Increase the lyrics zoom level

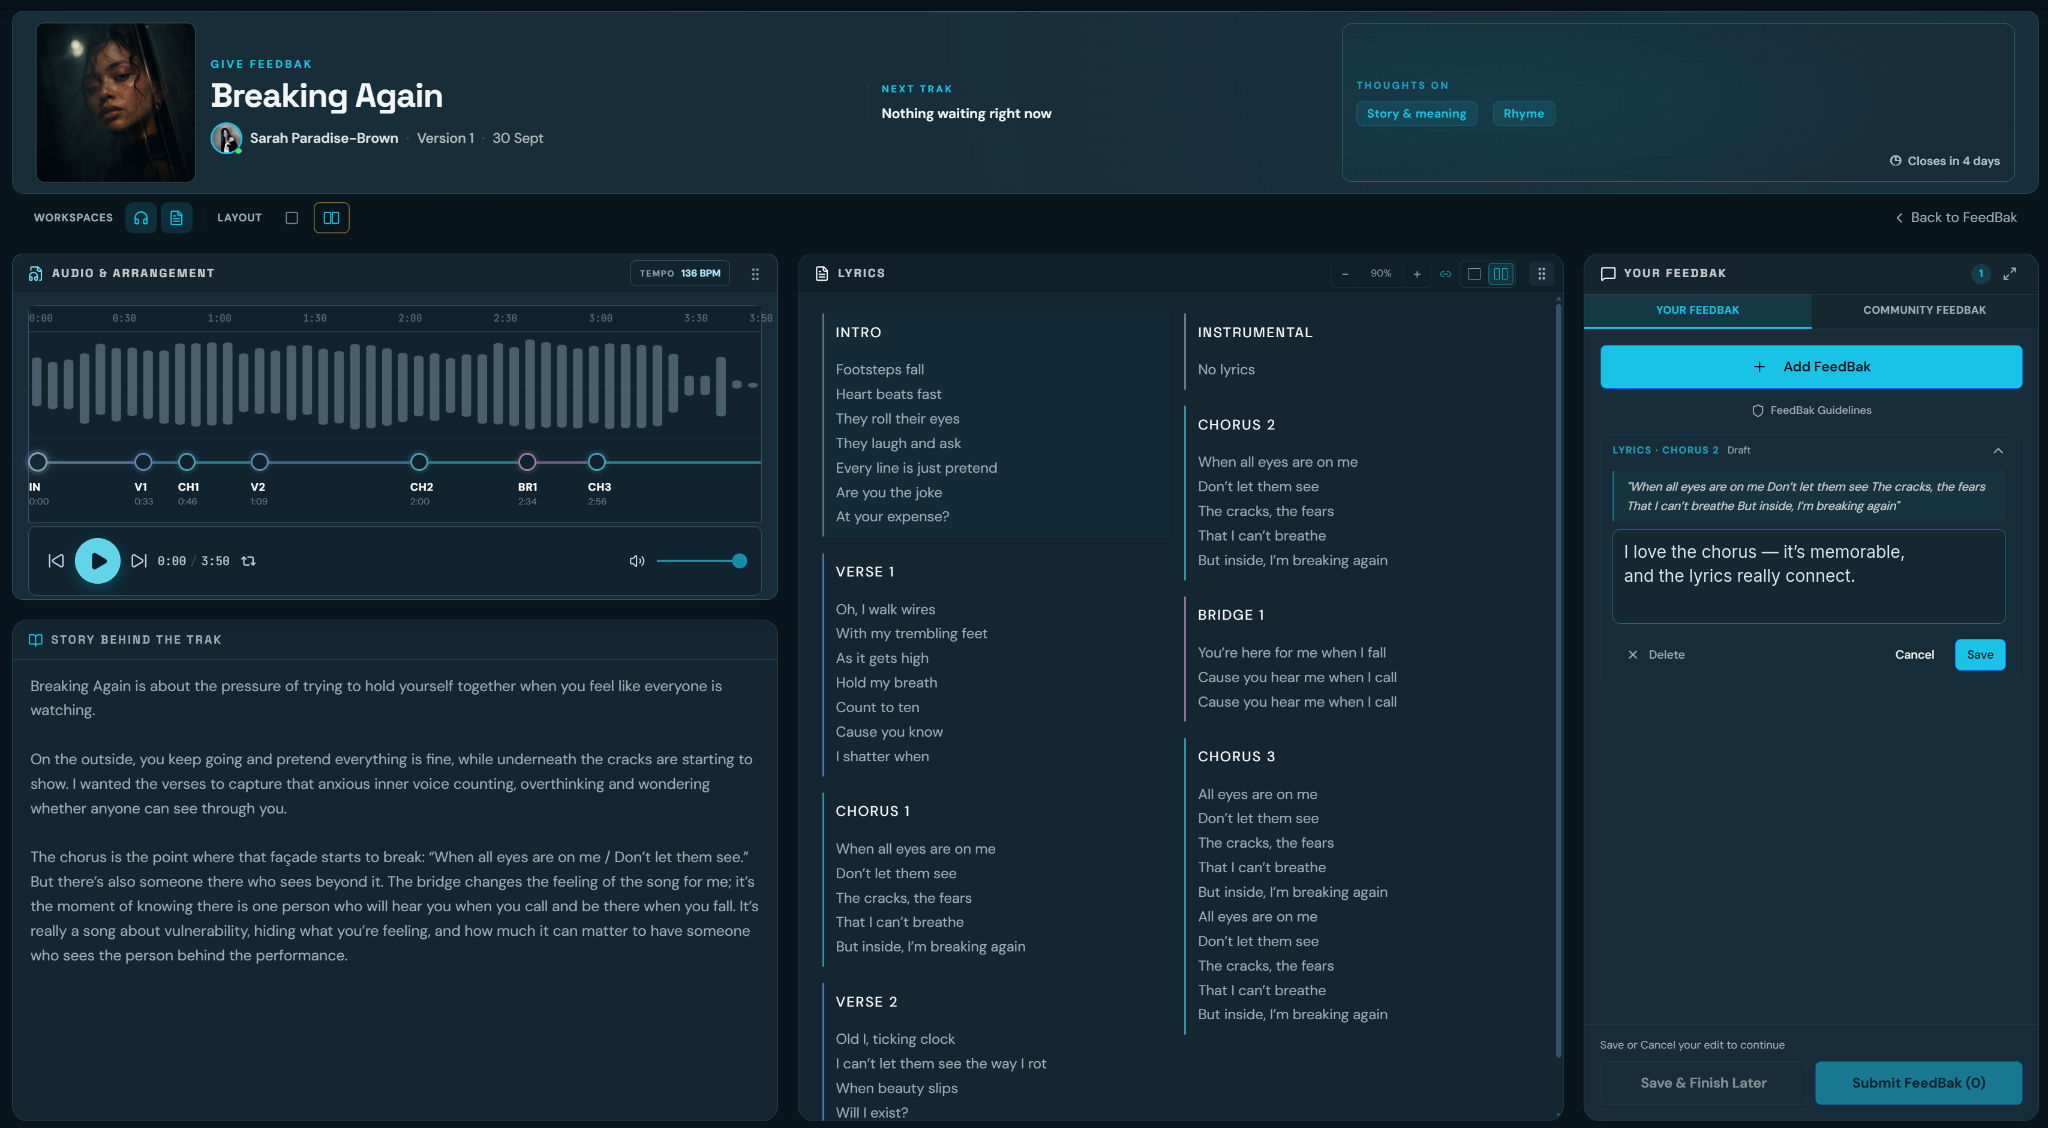click(x=1417, y=274)
